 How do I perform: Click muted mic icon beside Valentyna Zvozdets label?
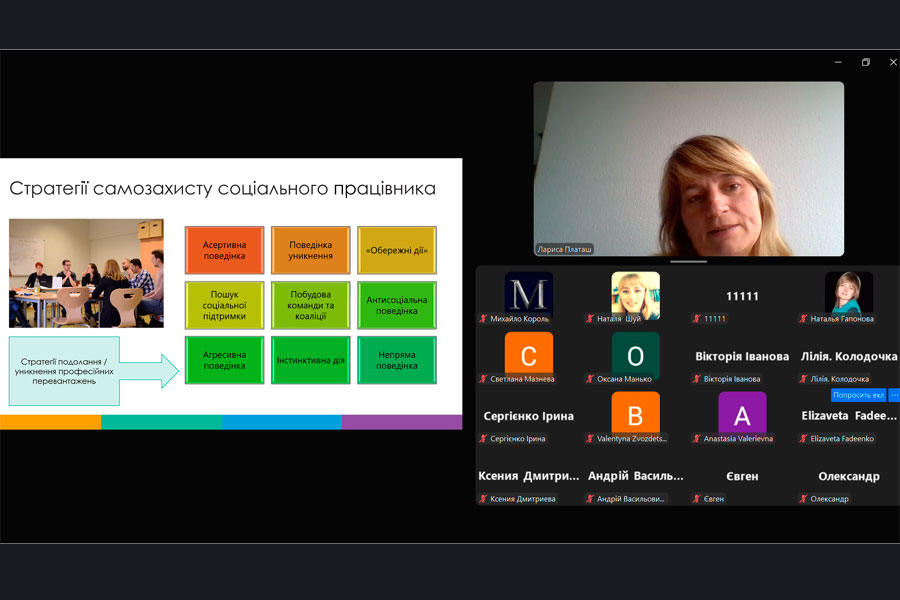point(590,439)
